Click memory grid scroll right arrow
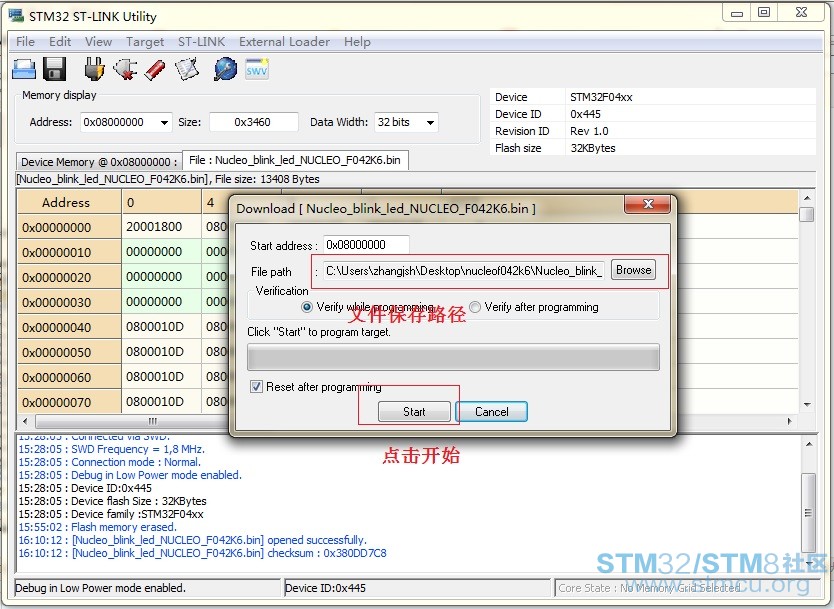Viewport: 834px width, 609px height. pos(790,421)
